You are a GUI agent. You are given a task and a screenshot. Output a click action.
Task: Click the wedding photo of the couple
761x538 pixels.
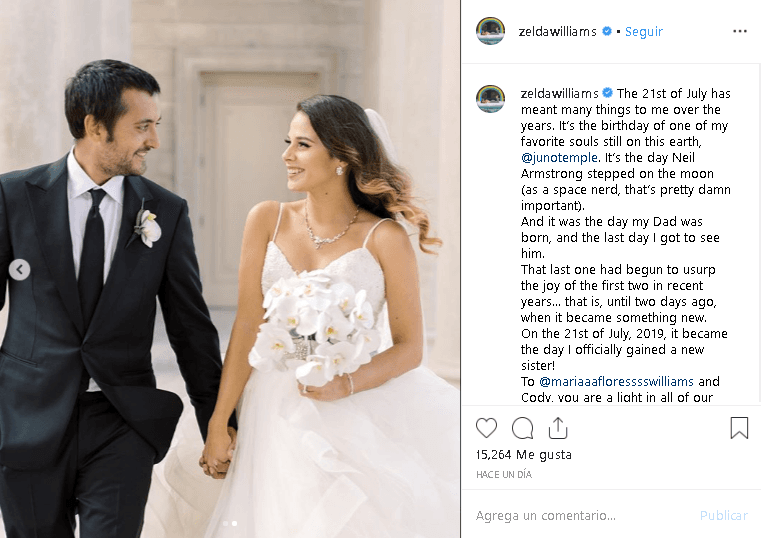click(230, 269)
